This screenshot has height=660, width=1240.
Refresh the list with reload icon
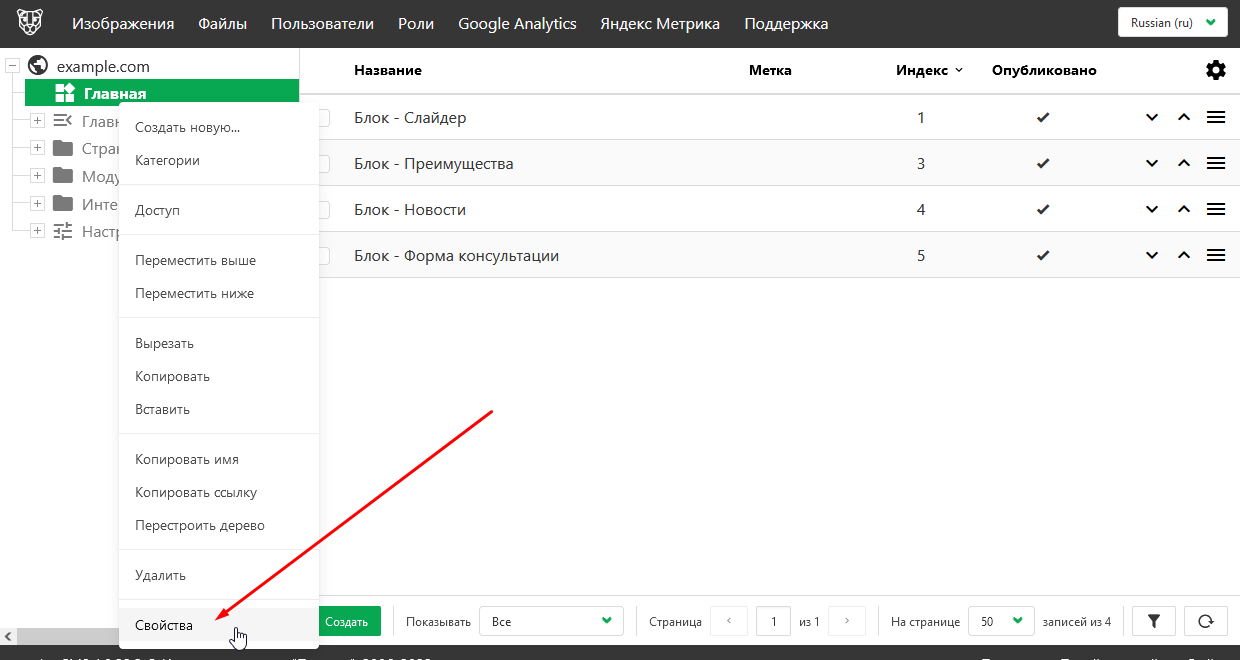coord(1205,621)
